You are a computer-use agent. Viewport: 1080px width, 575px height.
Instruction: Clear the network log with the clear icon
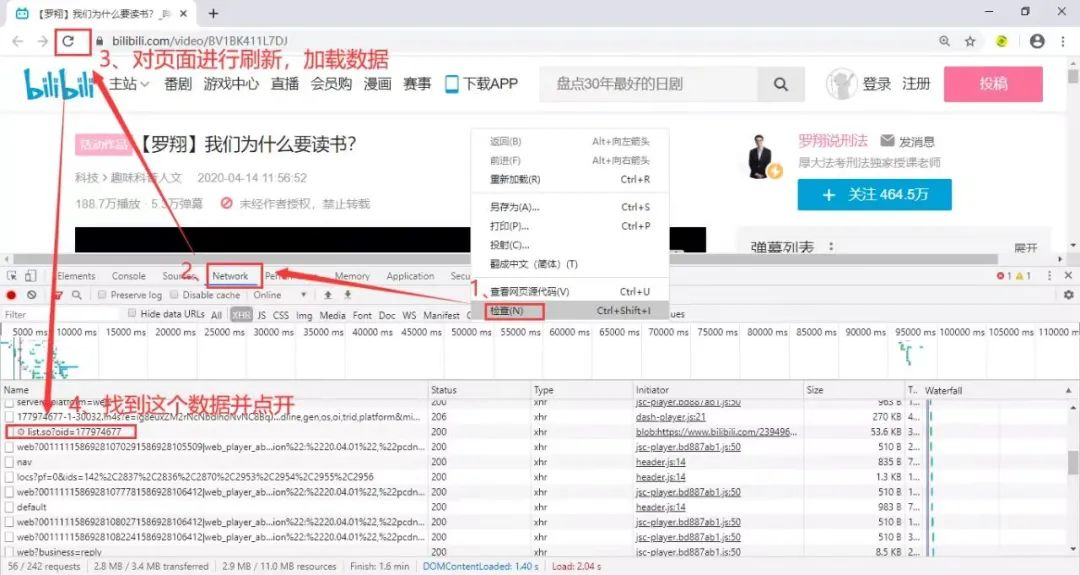tap(32, 295)
